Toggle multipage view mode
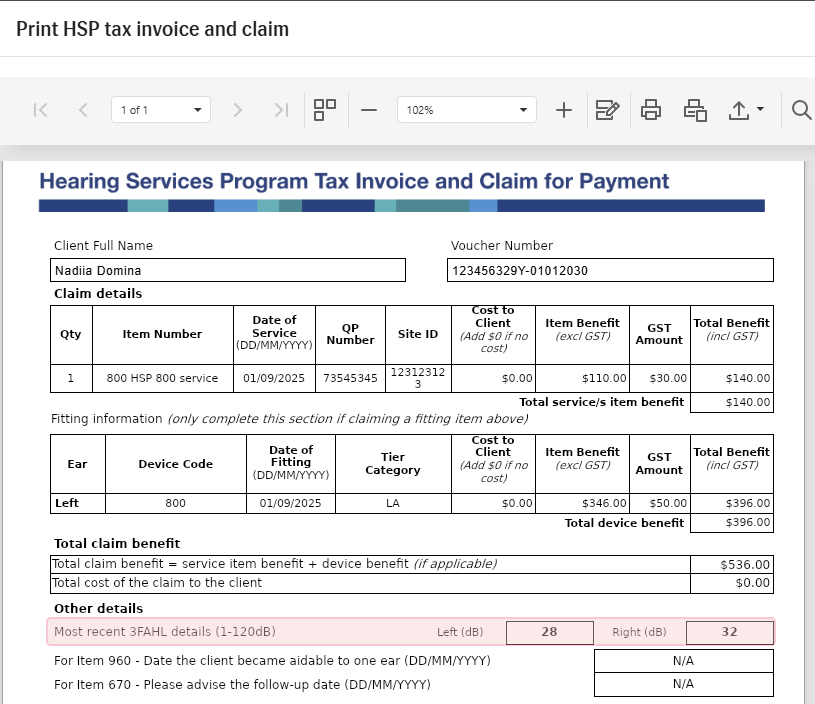 click(325, 110)
